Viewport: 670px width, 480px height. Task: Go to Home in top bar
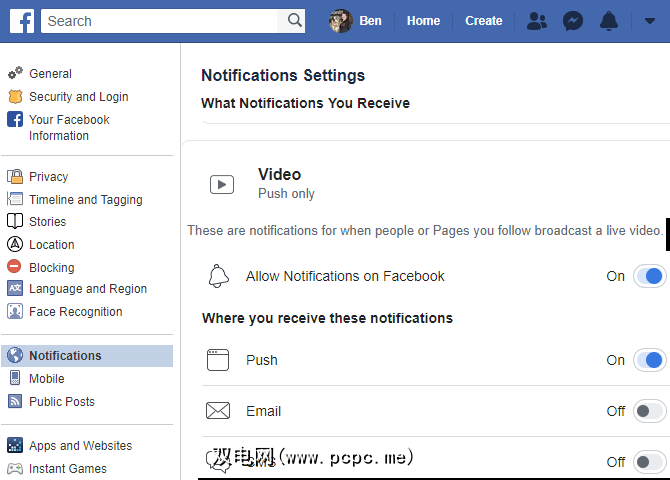pyautogui.click(x=423, y=21)
